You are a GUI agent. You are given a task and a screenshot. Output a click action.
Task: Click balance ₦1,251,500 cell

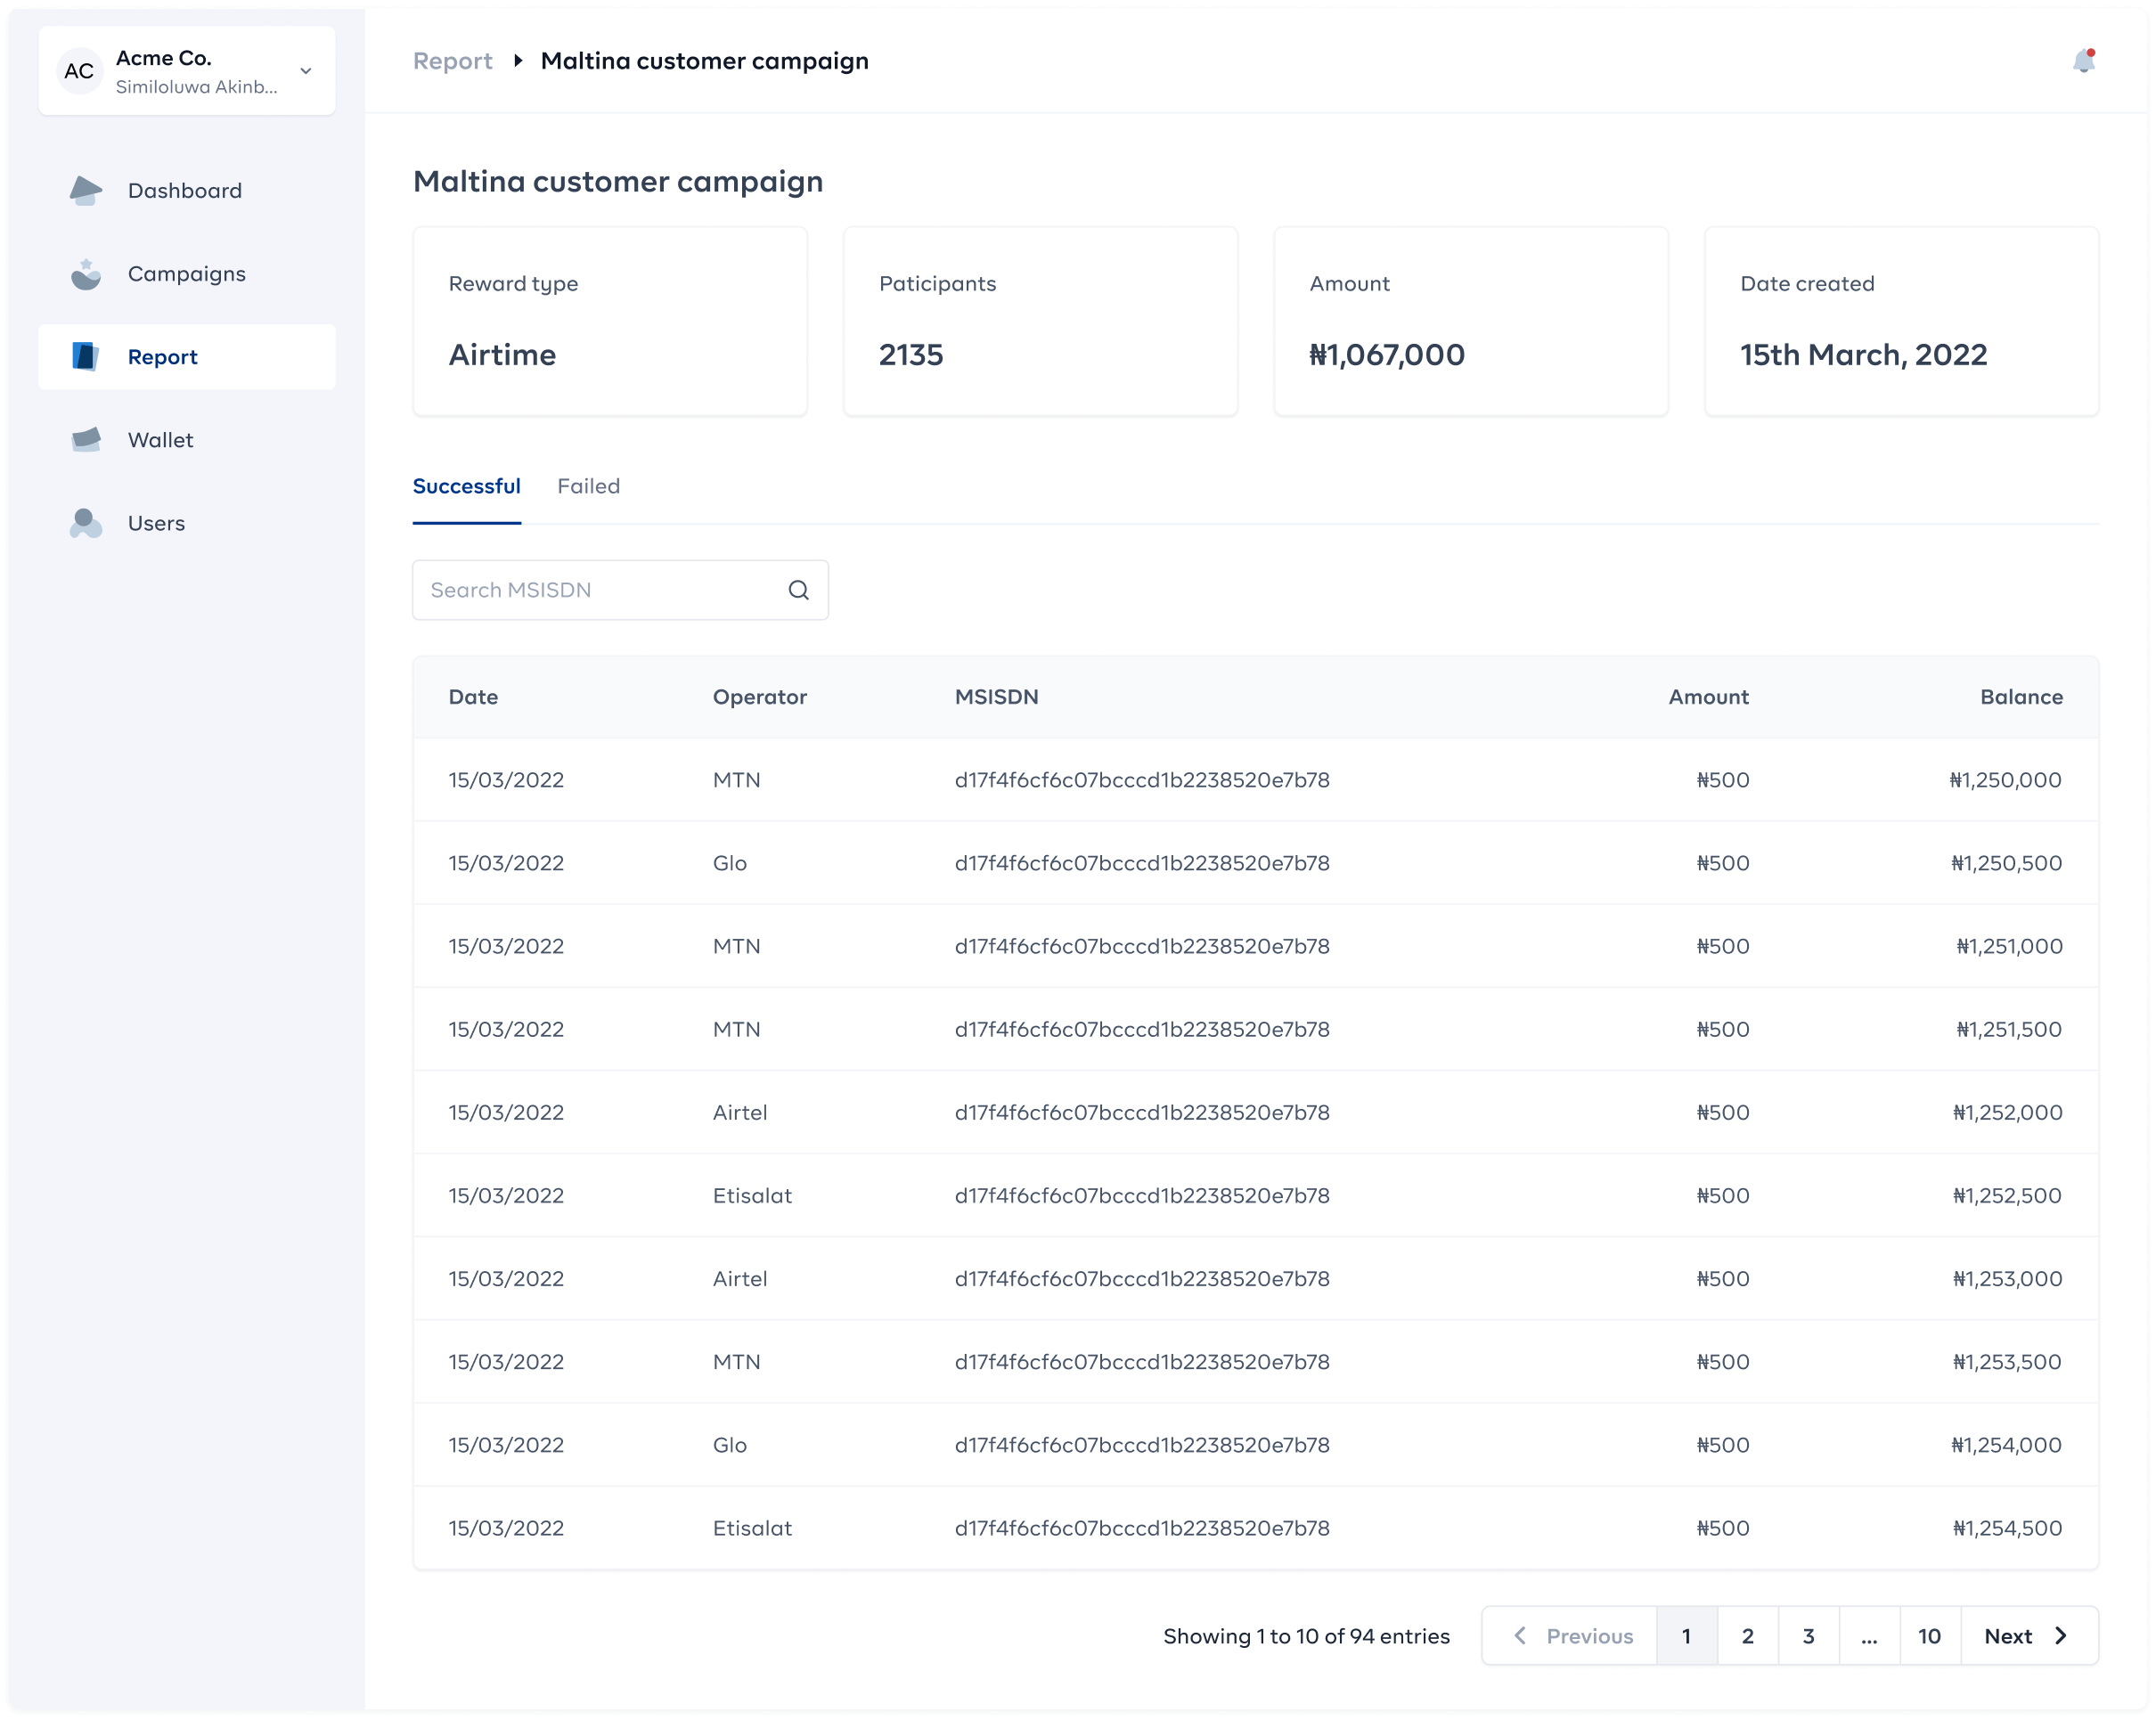tap(2009, 1029)
